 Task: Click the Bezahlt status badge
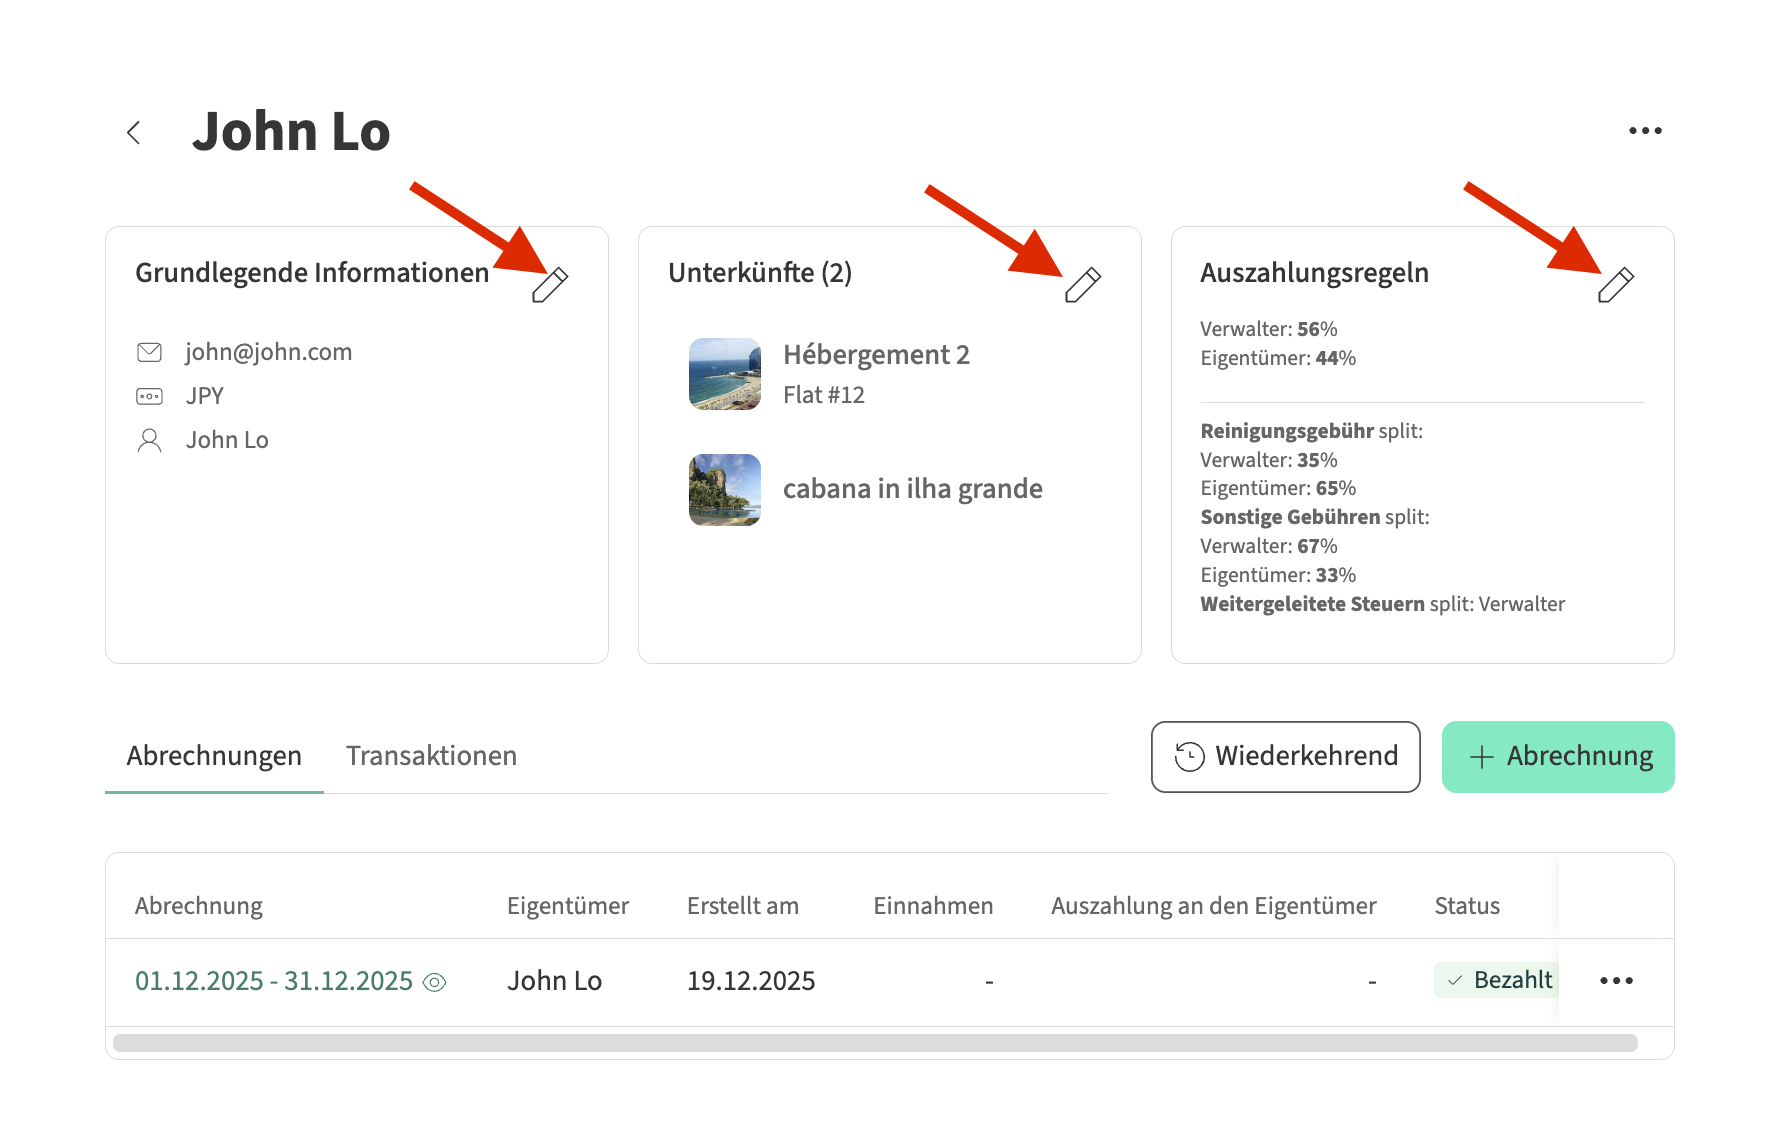coord(1498,980)
